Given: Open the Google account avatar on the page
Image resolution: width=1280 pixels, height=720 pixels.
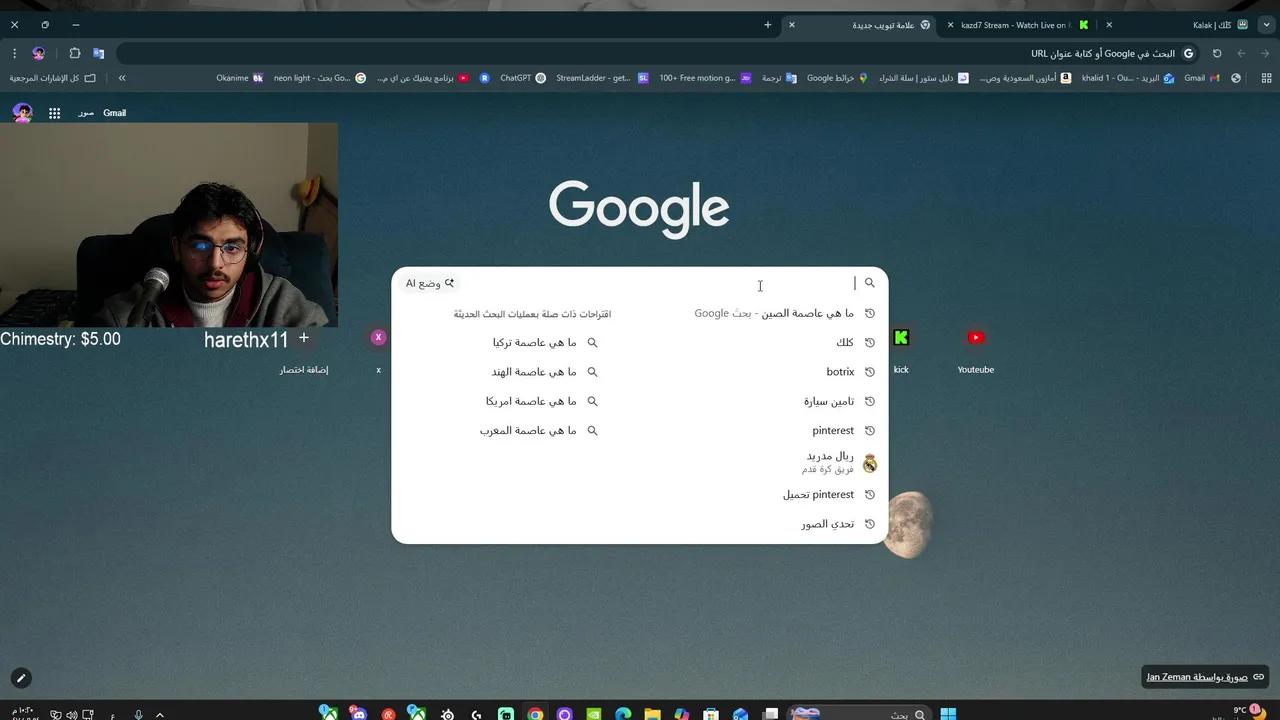Looking at the screenshot, I should [22, 113].
